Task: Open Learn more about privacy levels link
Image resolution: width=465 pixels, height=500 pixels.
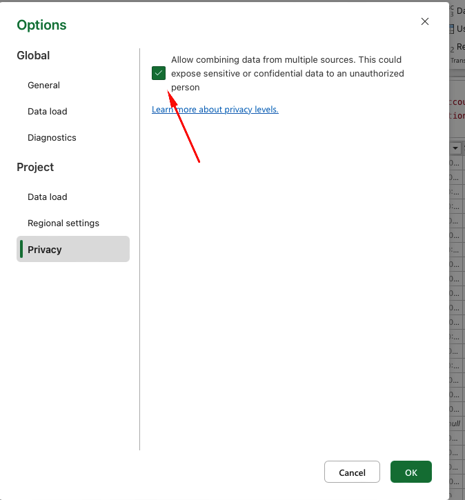Action: pos(215,109)
